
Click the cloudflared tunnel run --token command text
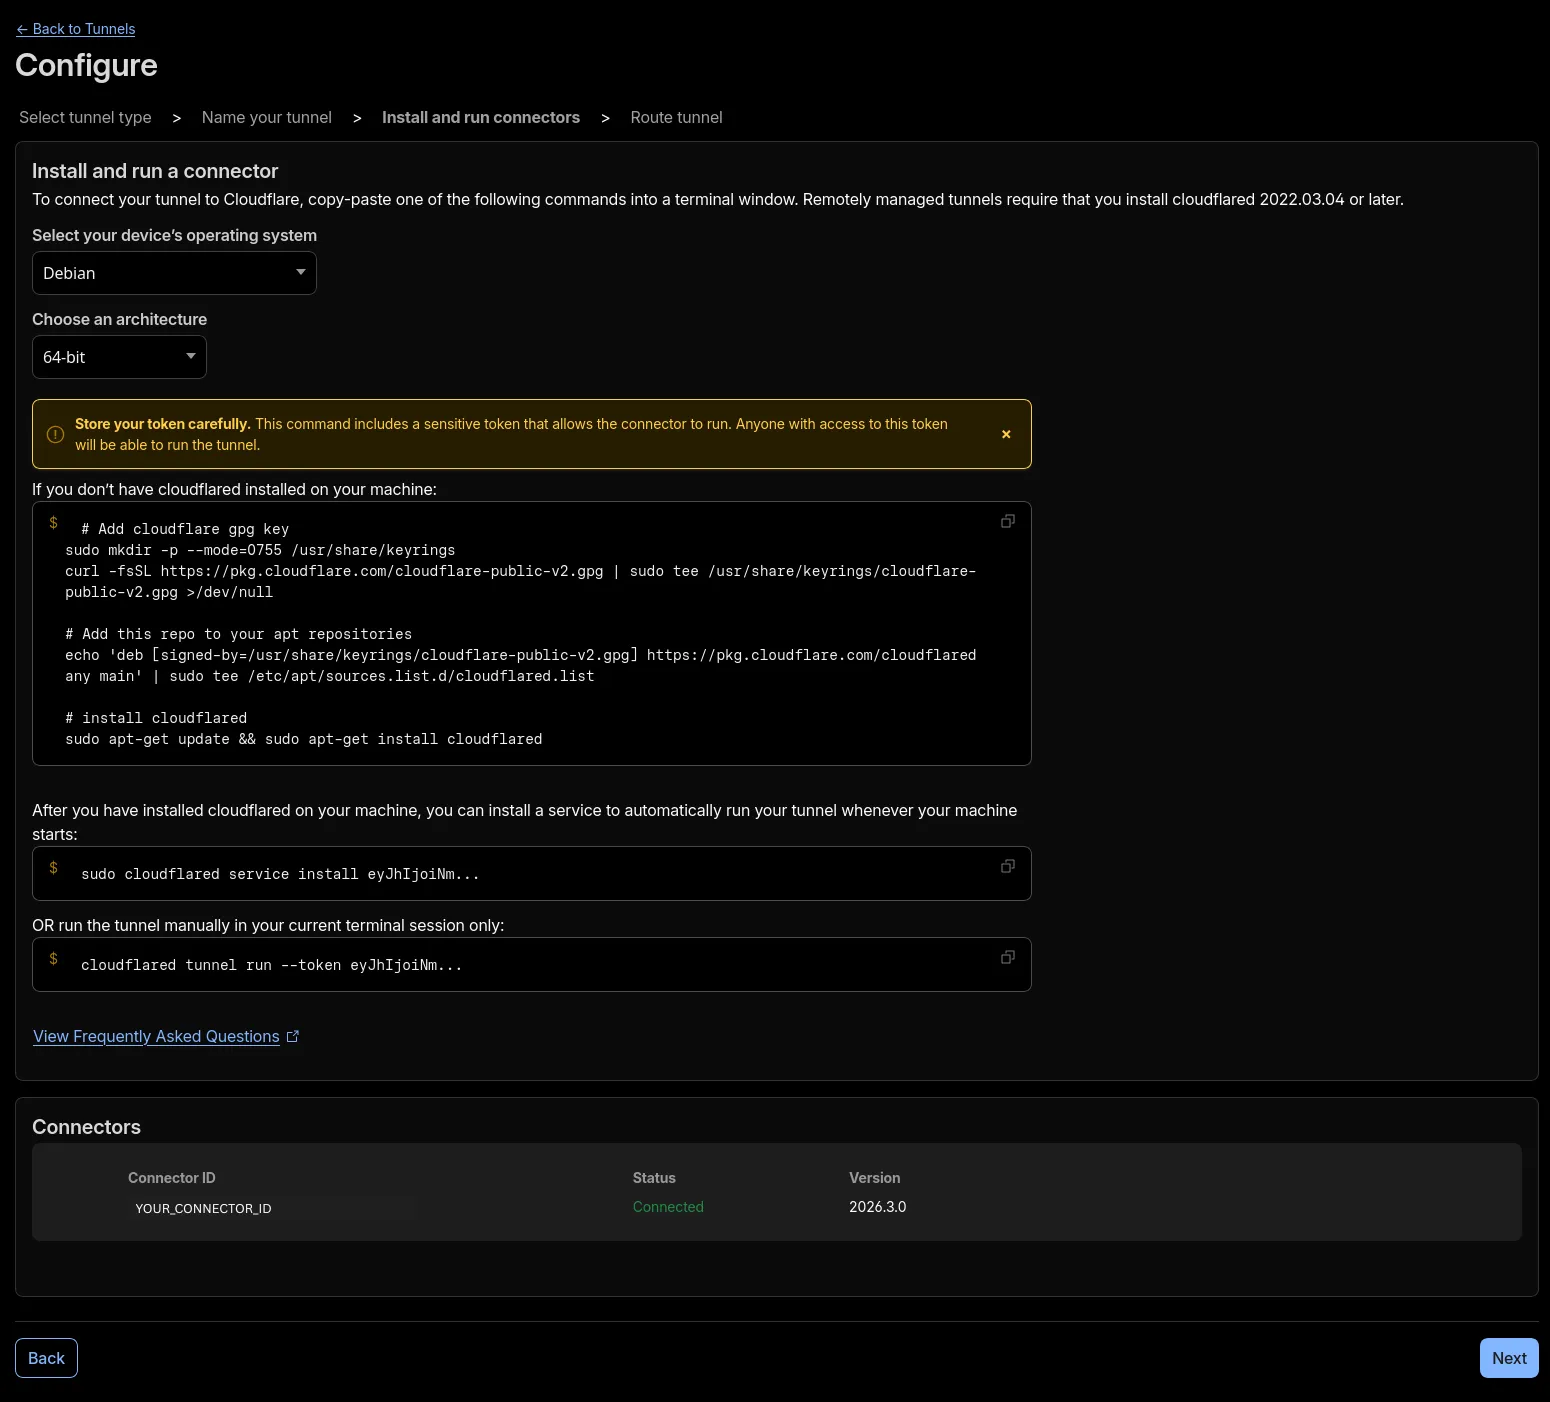coord(271,965)
